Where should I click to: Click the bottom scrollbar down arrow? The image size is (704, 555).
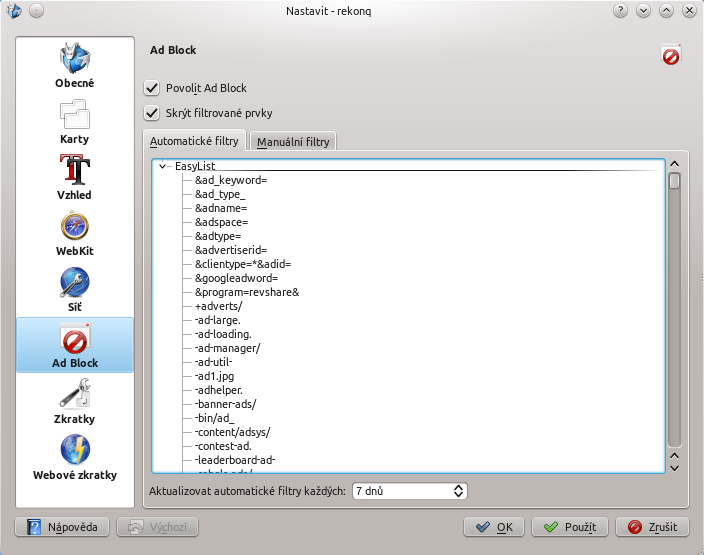(674, 468)
